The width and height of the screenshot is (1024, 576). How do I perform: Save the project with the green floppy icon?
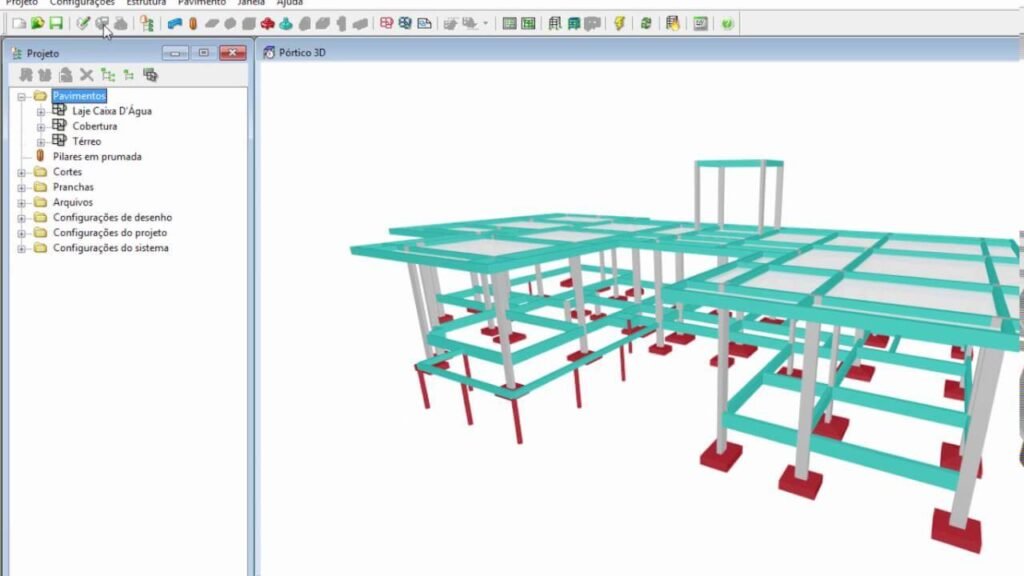[x=56, y=24]
